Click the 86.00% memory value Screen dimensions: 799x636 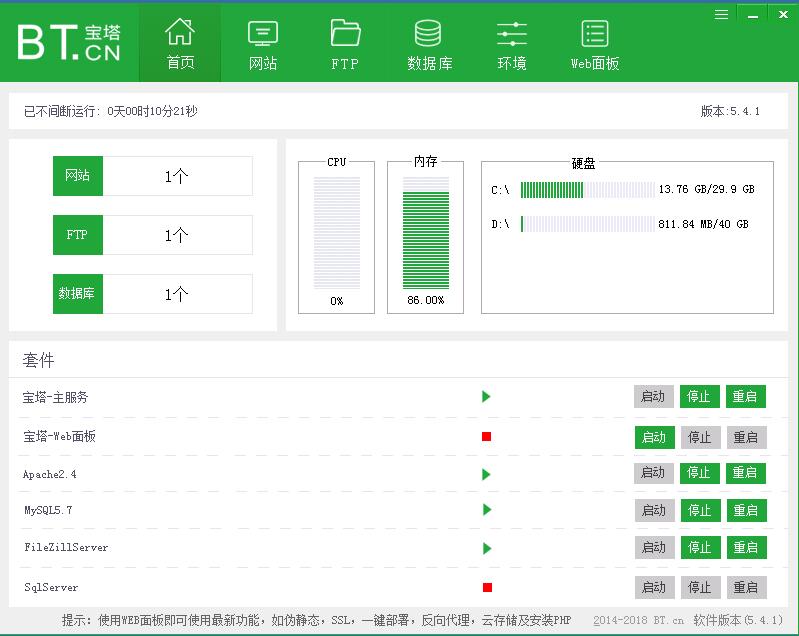coord(426,300)
